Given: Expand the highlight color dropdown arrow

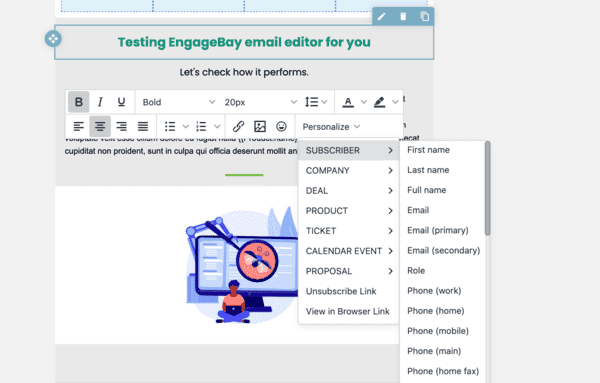Looking at the screenshot, I should [395, 102].
